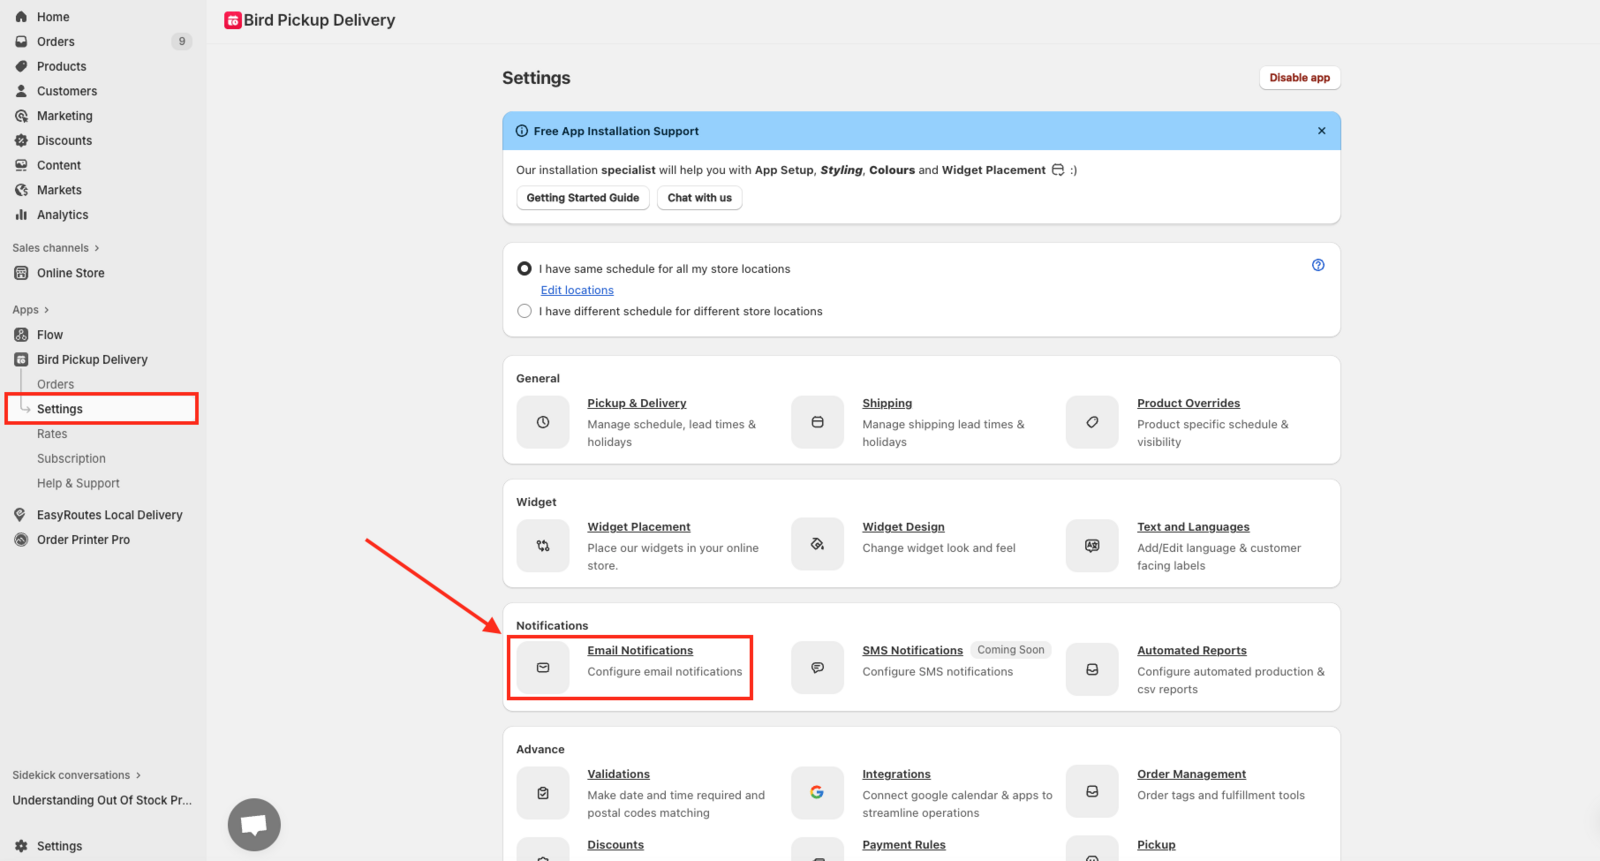Image resolution: width=1600 pixels, height=861 pixels.
Task: Open the Email Notifications link
Action: point(640,650)
